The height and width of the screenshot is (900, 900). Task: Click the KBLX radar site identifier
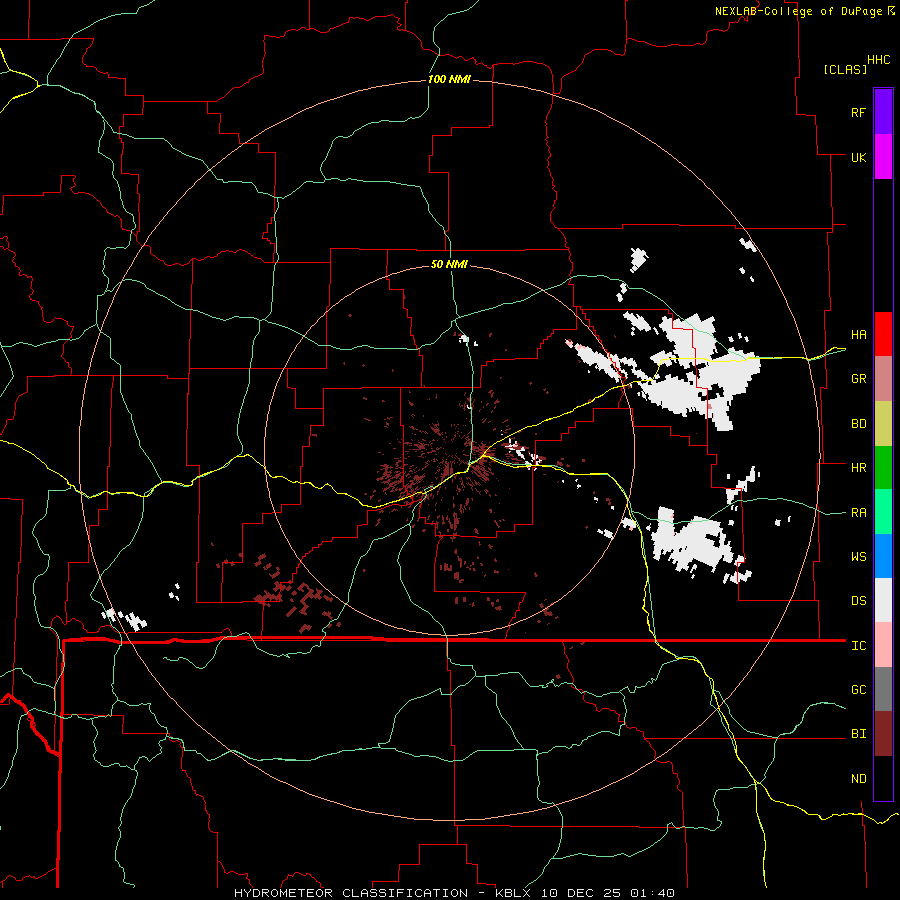coord(515,893)
